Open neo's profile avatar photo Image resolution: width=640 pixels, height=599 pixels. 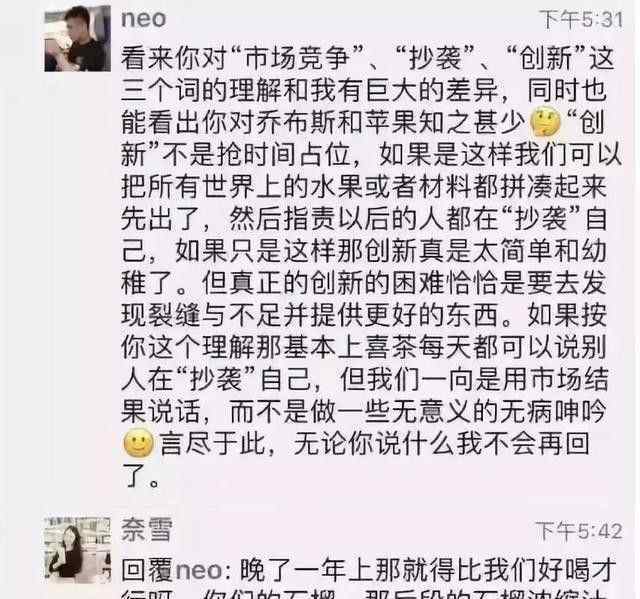(77, 39)
